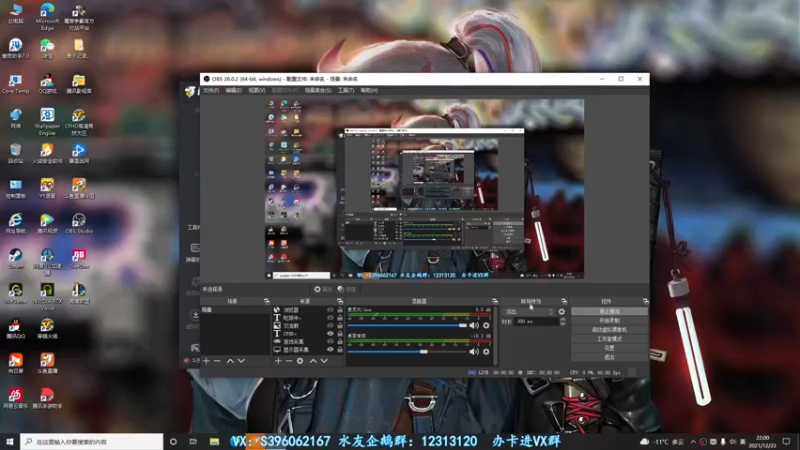Viewport: 800px width, 450px height.
Task: Click the 开始录制 start recording button
Action: pos(609,320)
